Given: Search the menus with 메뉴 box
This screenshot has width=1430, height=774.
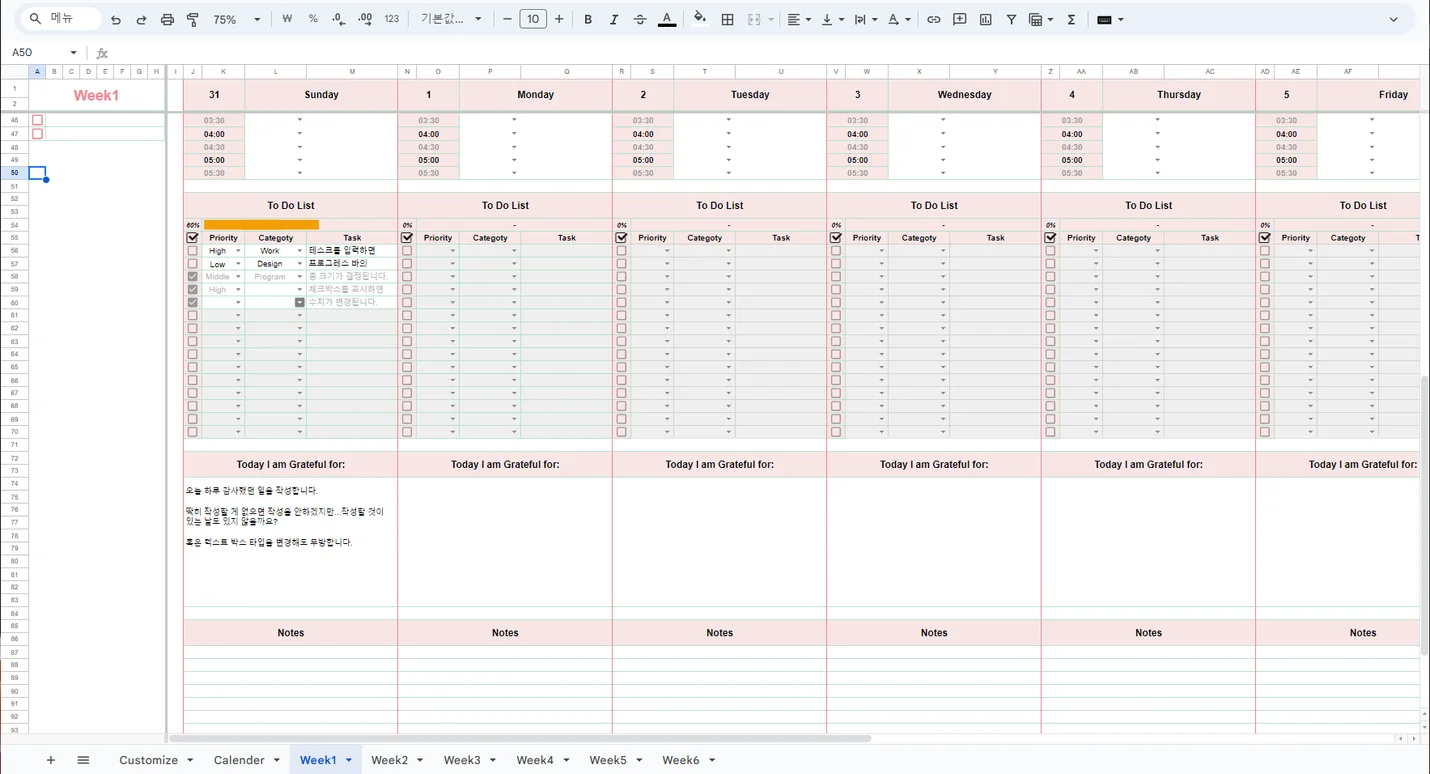Looking at the screenshot, I should point(62,19).
